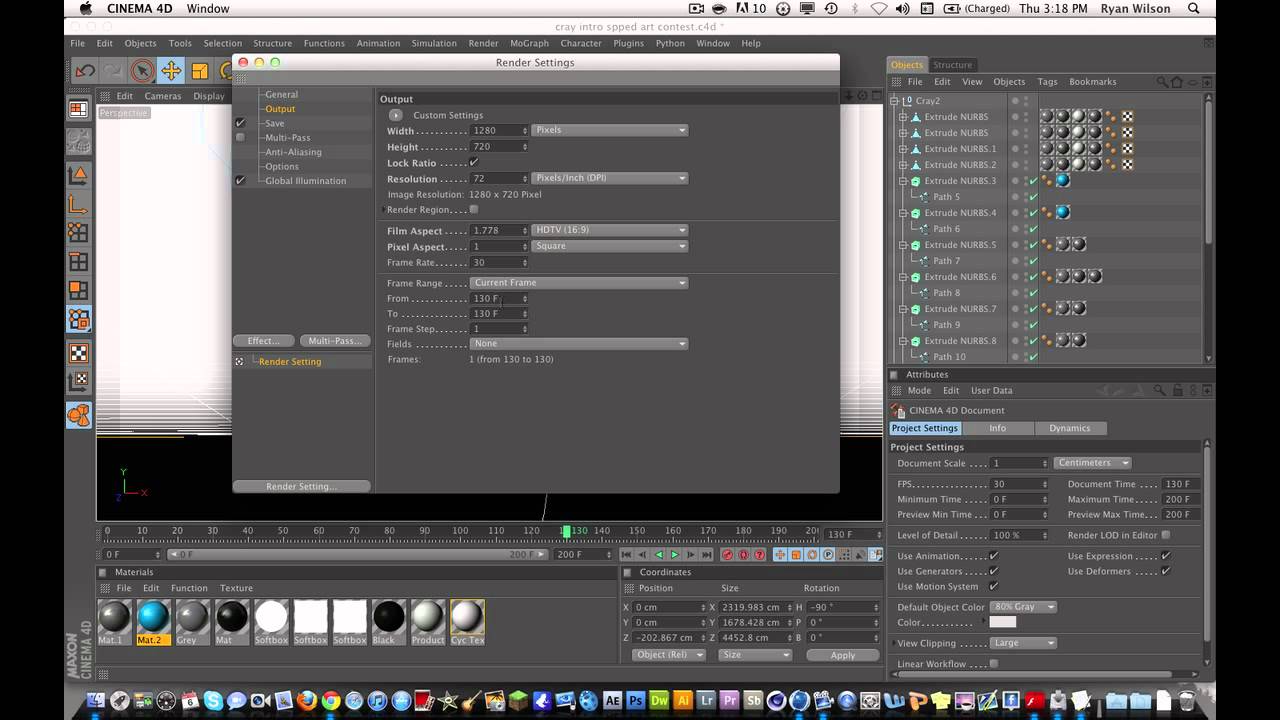Select the Points mode icon
Image resolution: width=1280 pixels, height=720 pixels.
point(79,234)
